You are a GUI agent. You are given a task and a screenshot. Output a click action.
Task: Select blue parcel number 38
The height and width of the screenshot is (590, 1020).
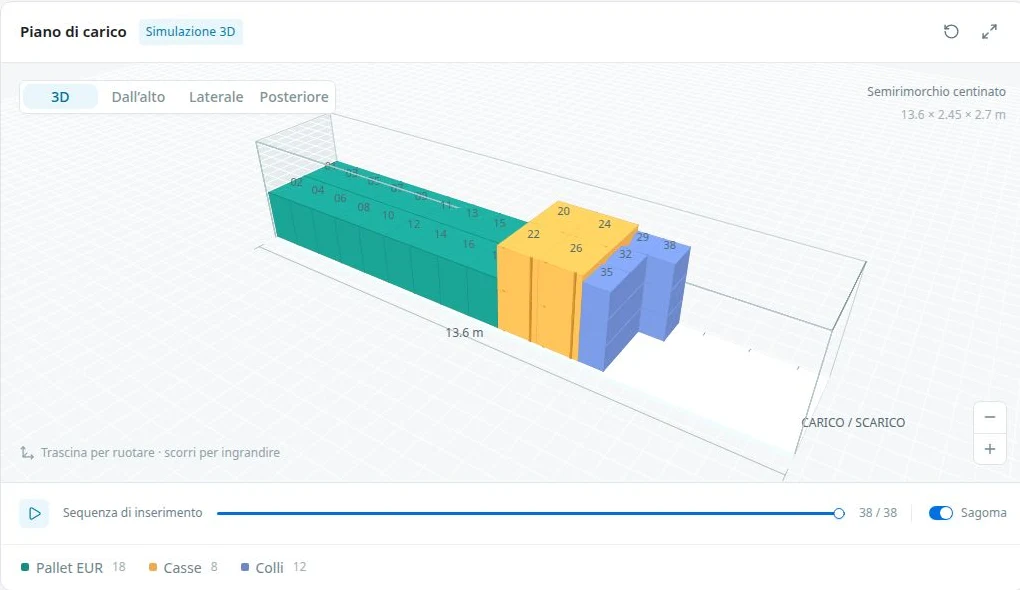click(669, 245)
